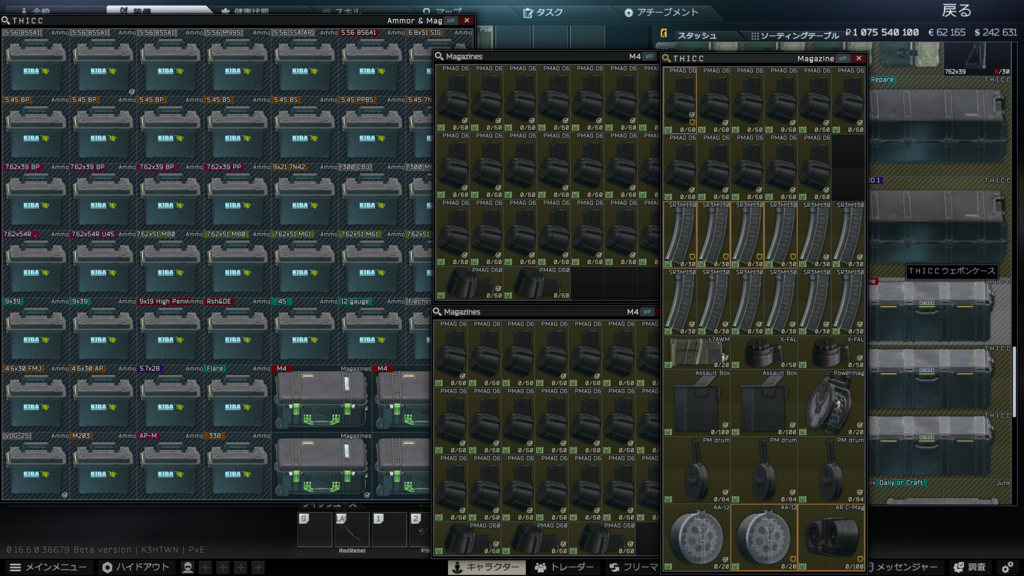
Task: Switch to the アチーブメント tab
Action: pyautogui.click(x=662, y=12)
